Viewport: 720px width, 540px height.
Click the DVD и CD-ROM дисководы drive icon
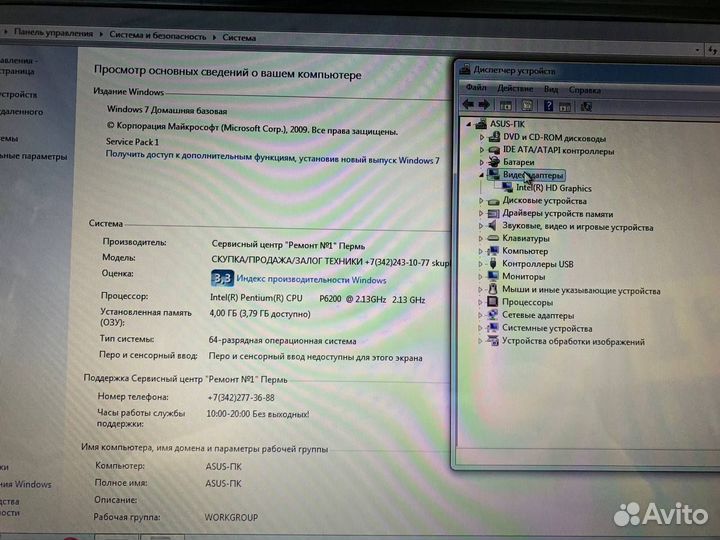494,137
